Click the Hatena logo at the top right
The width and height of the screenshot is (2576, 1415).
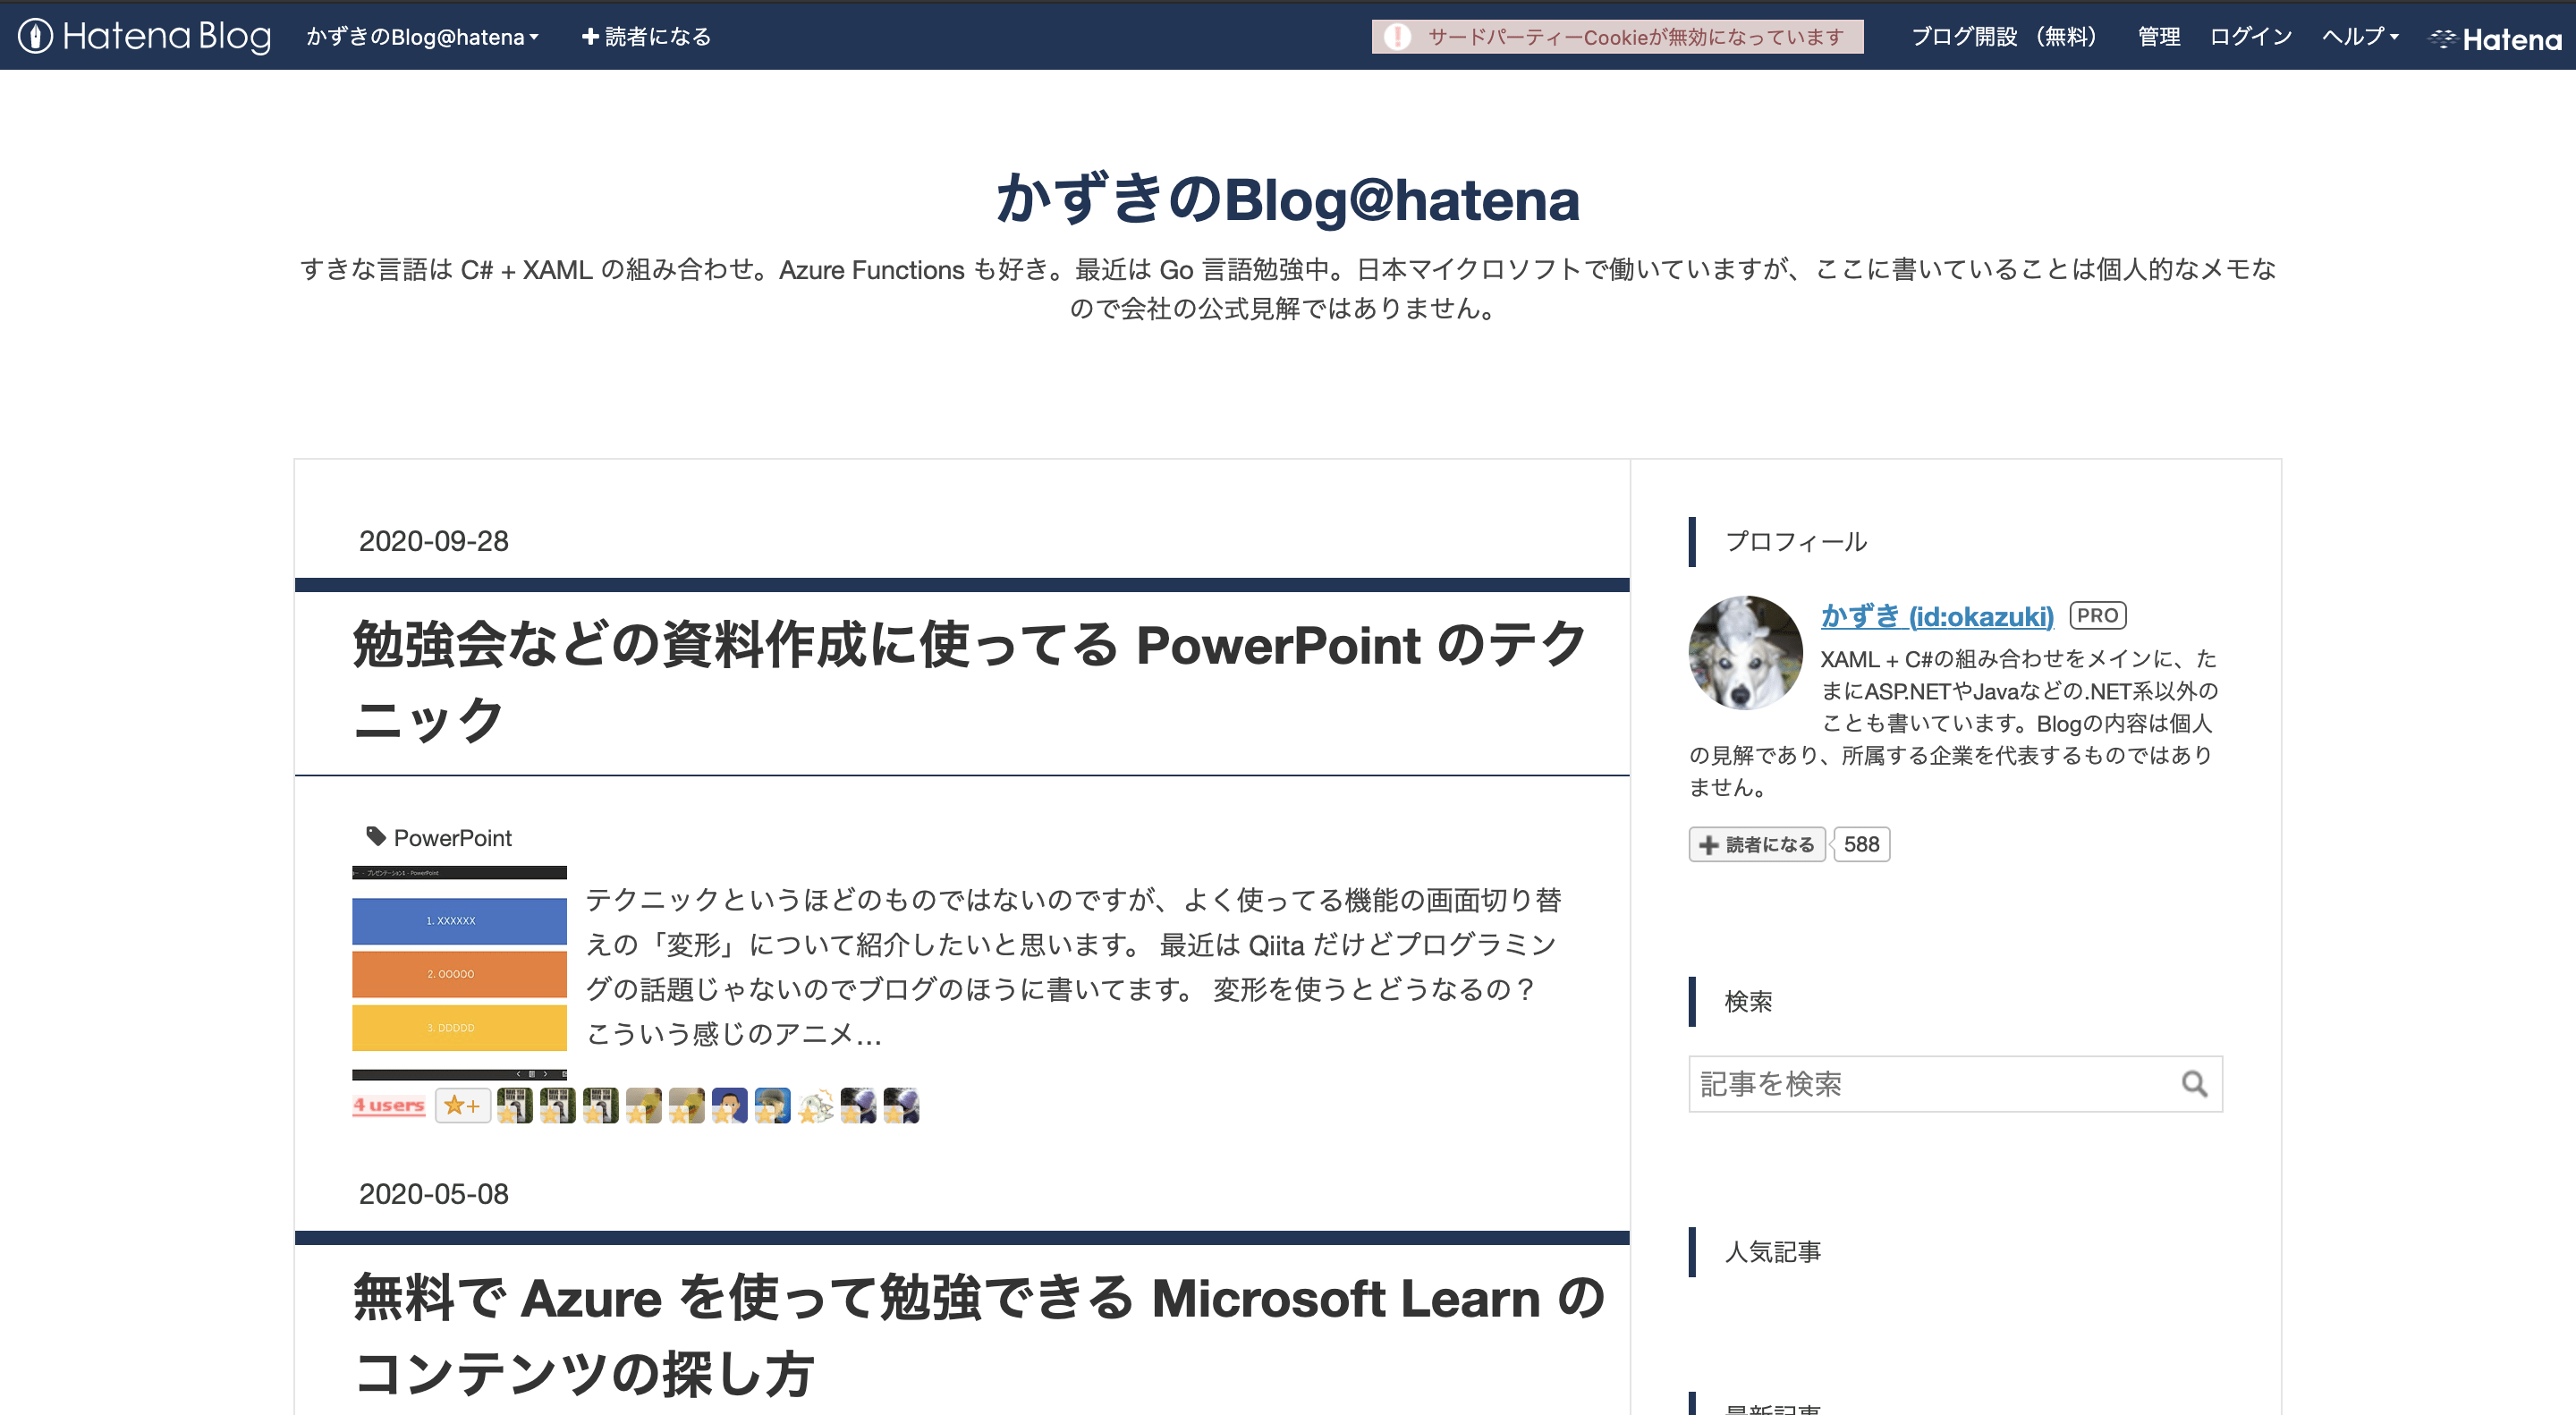[2496, 39]
